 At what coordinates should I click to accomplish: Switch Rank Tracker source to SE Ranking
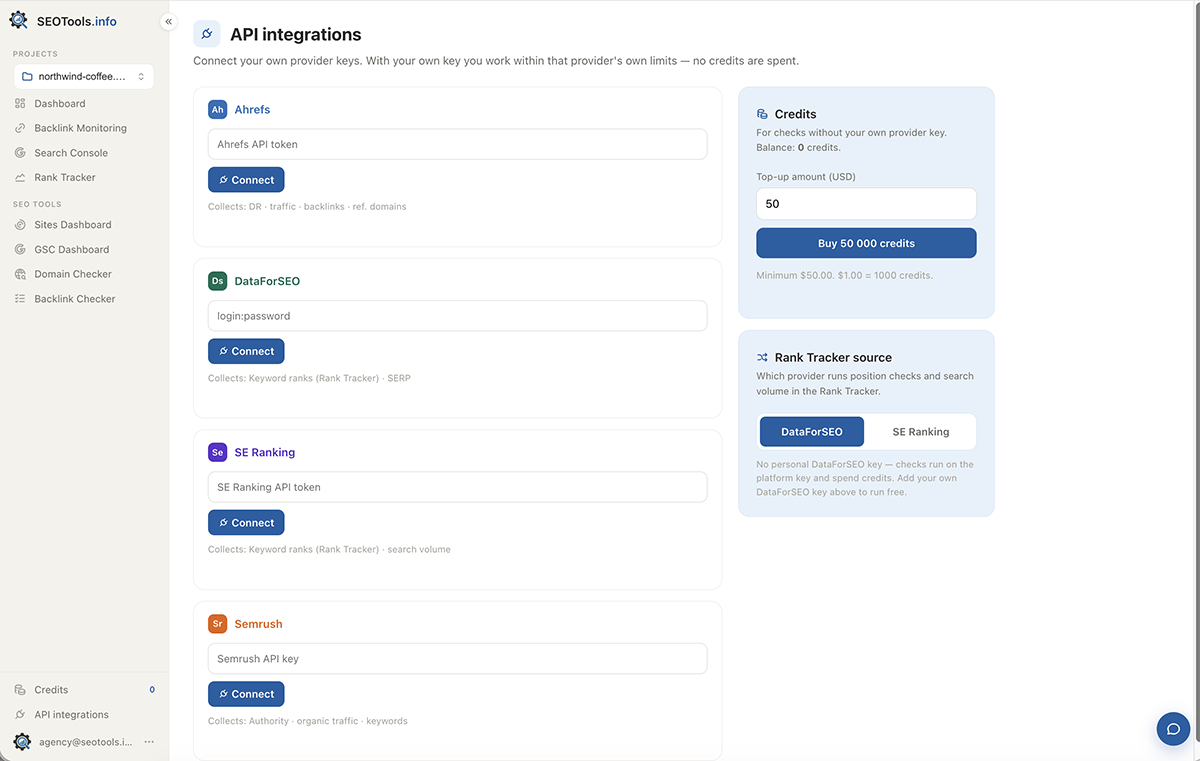(921, 432)
